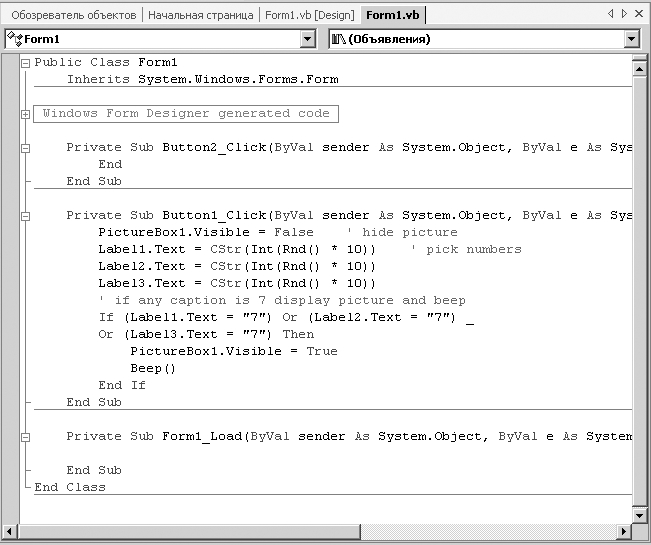Click the Windows Form Designer generated code box

pos(186,114)
